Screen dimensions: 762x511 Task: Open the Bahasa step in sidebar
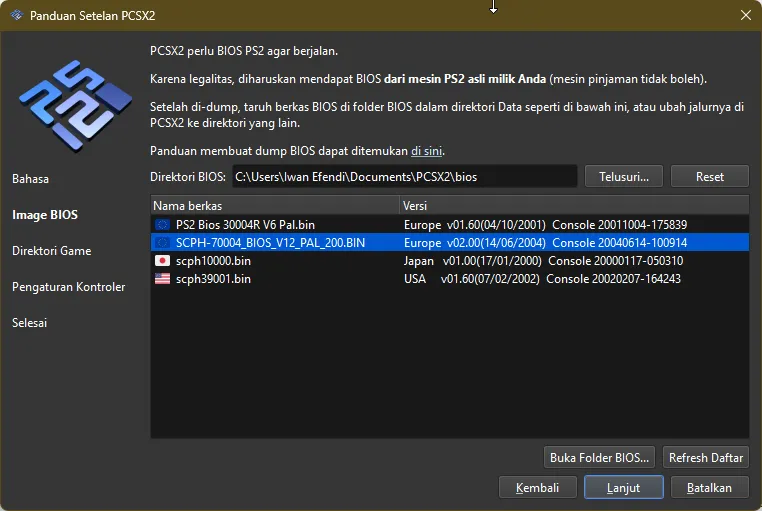tap(30, 179)
